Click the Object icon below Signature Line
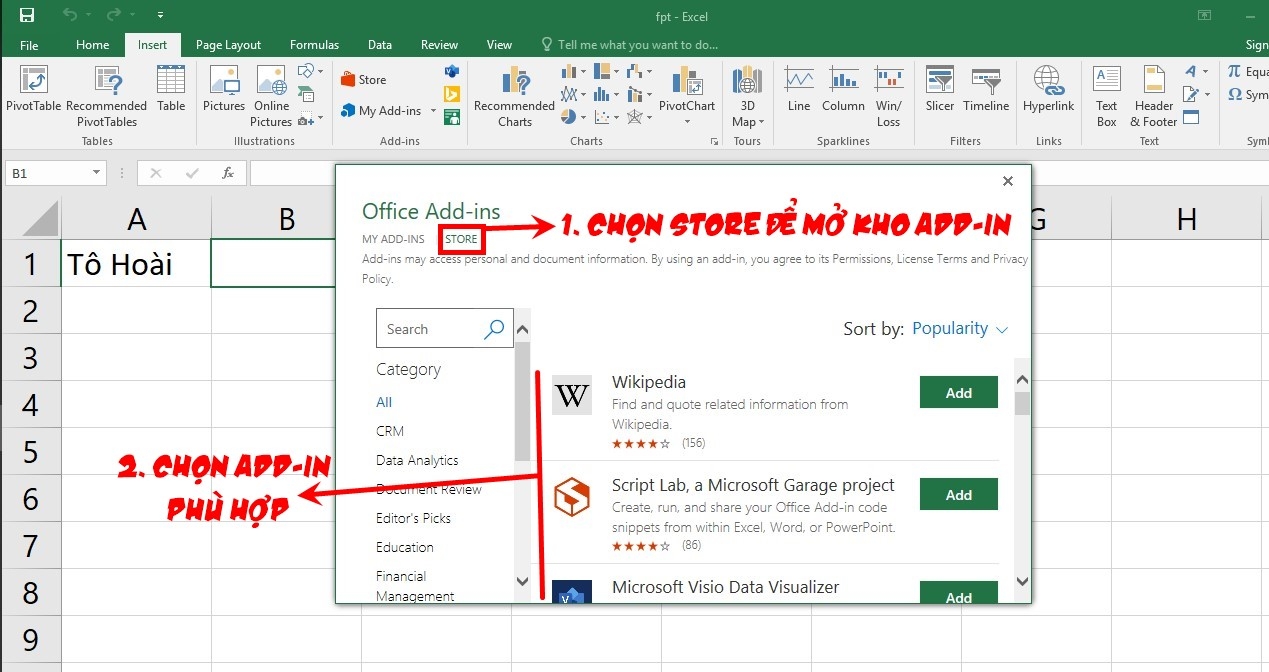Viewport: 1269px width, 672px height. [x=1190, y=117]
